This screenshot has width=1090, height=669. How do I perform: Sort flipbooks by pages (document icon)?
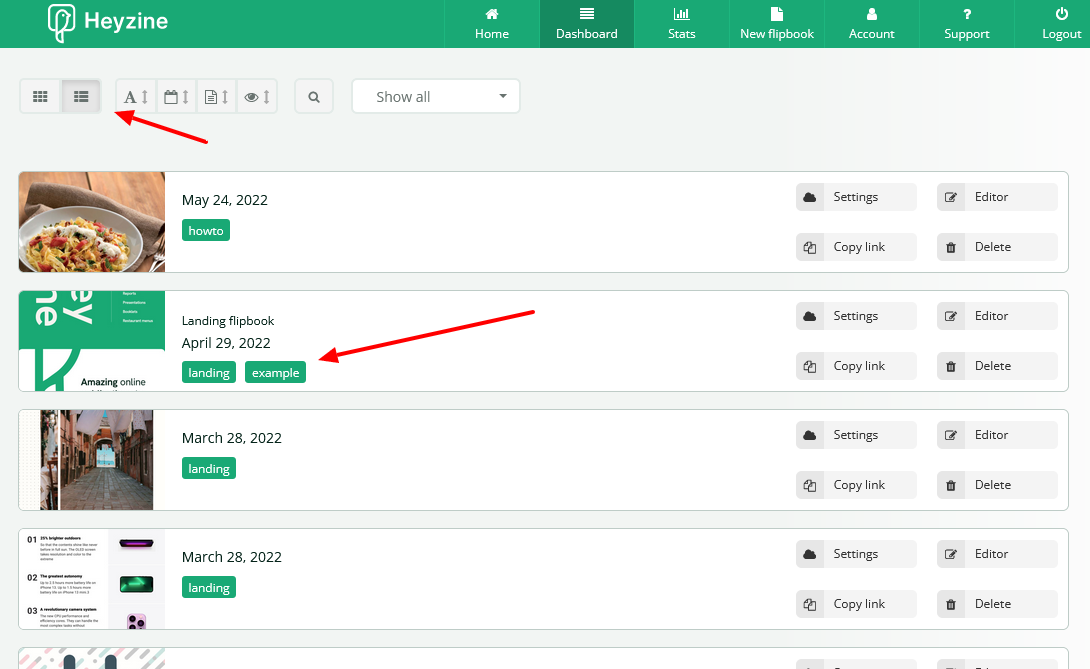coord(217,97)
